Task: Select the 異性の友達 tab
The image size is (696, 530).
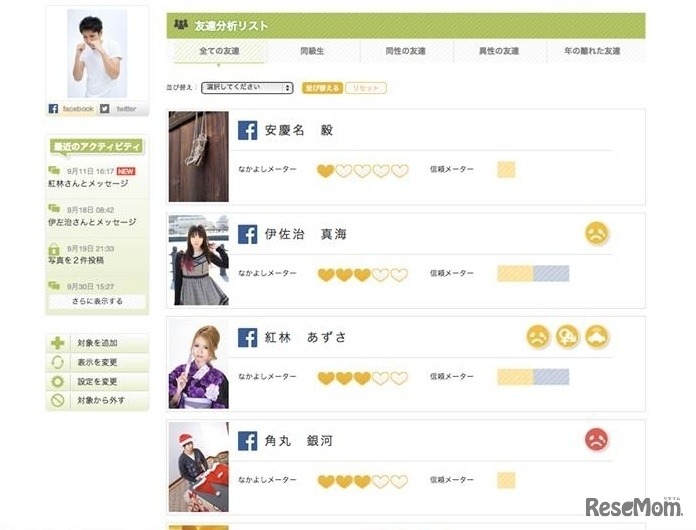Action: pyautogui.click(x=499, y=51)
